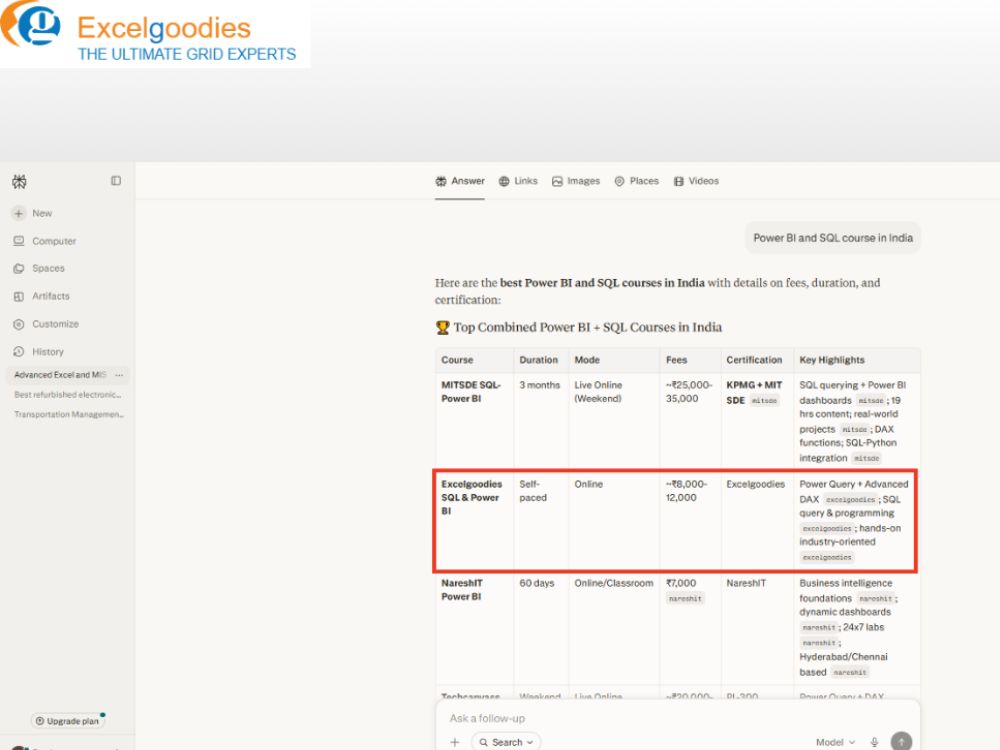The width and height of the screenshot is (1000, 750).
Task: Switch to the Links tab
Action: (x=518, y=181)
